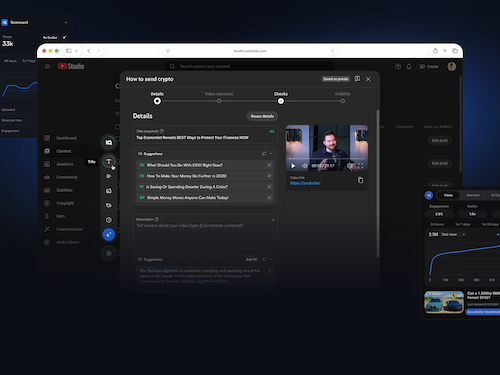The image size is (500, 375).
Task: Select the Title tool icon
Action: pyautogui.click(x=109, y=162)
